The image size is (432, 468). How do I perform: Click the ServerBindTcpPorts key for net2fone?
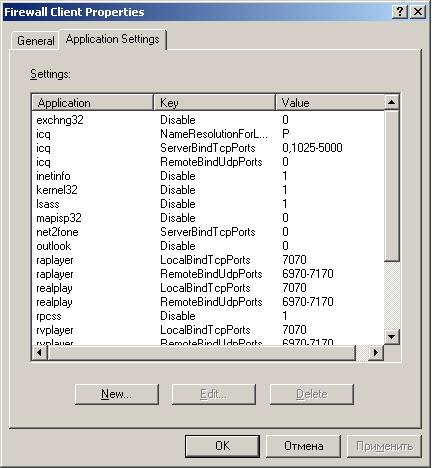click(x=208, y=232)
